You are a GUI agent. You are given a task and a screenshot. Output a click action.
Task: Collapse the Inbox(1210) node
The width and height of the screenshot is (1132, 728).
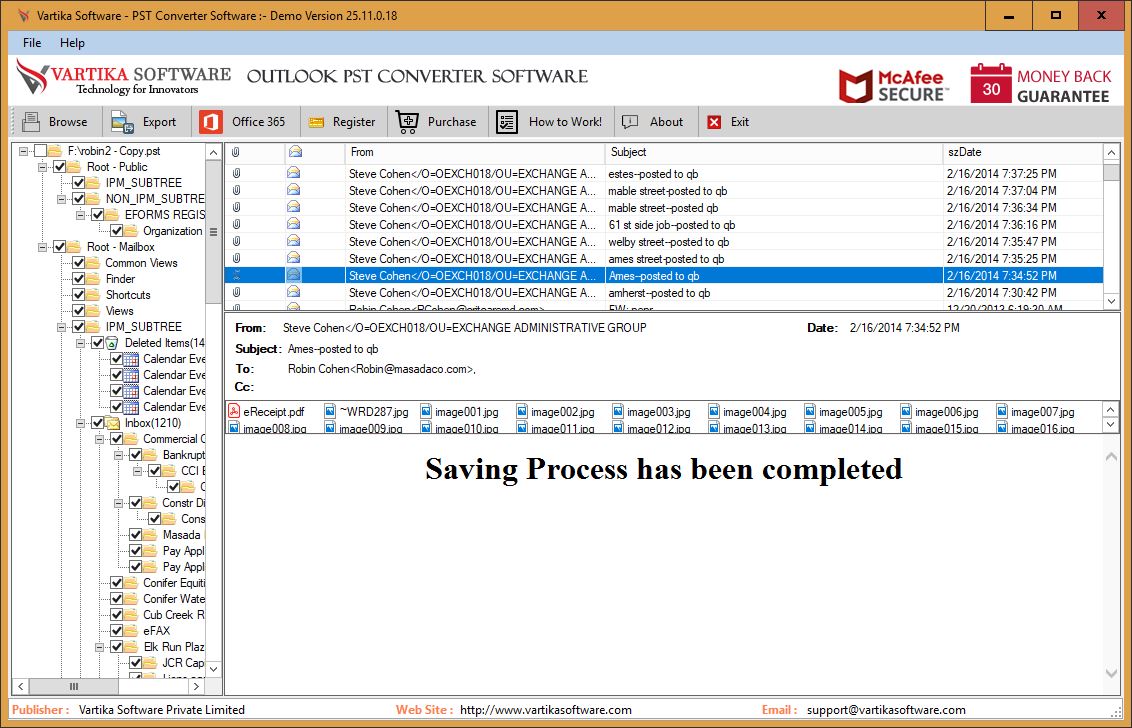(x=80, y=422)
